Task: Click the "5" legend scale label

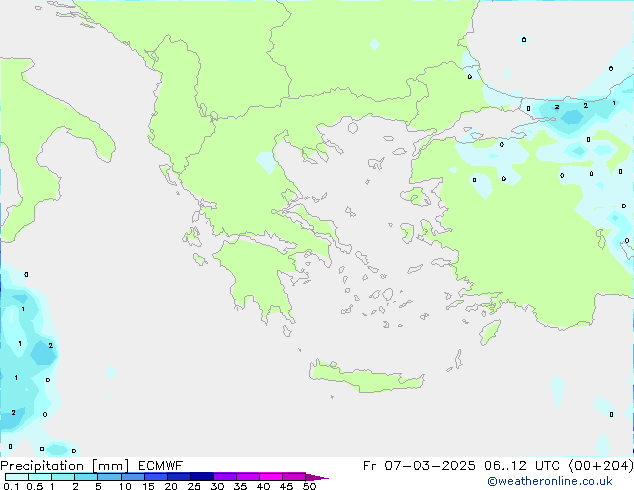Action: 98,486
